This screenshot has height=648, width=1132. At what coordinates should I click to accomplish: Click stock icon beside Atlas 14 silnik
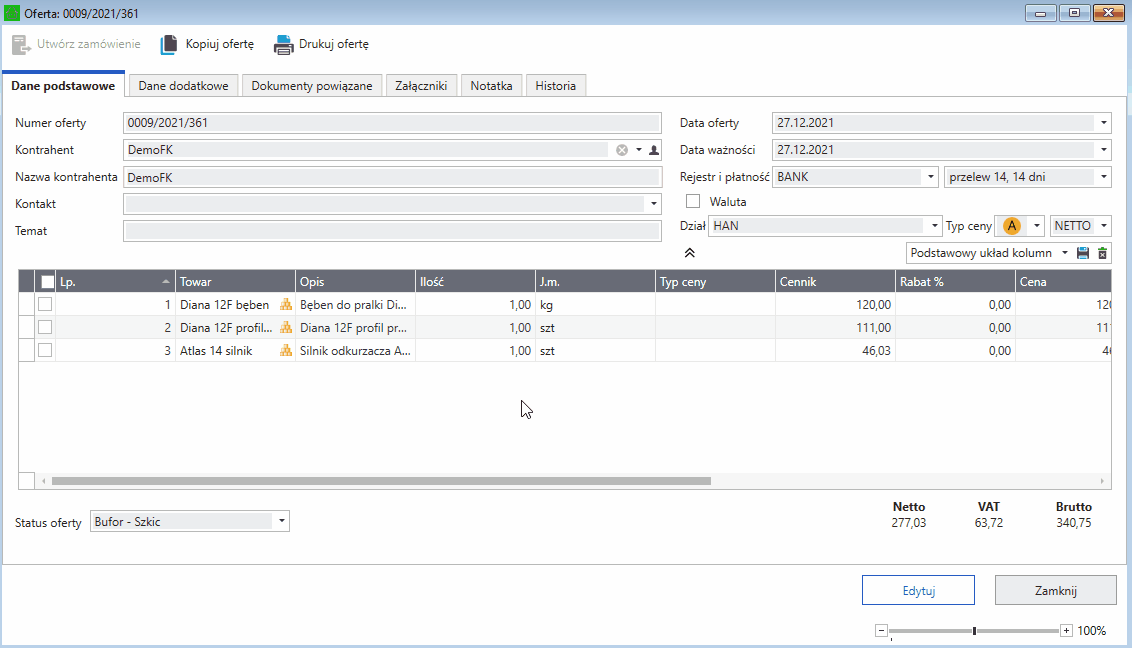tap(285, 351)
